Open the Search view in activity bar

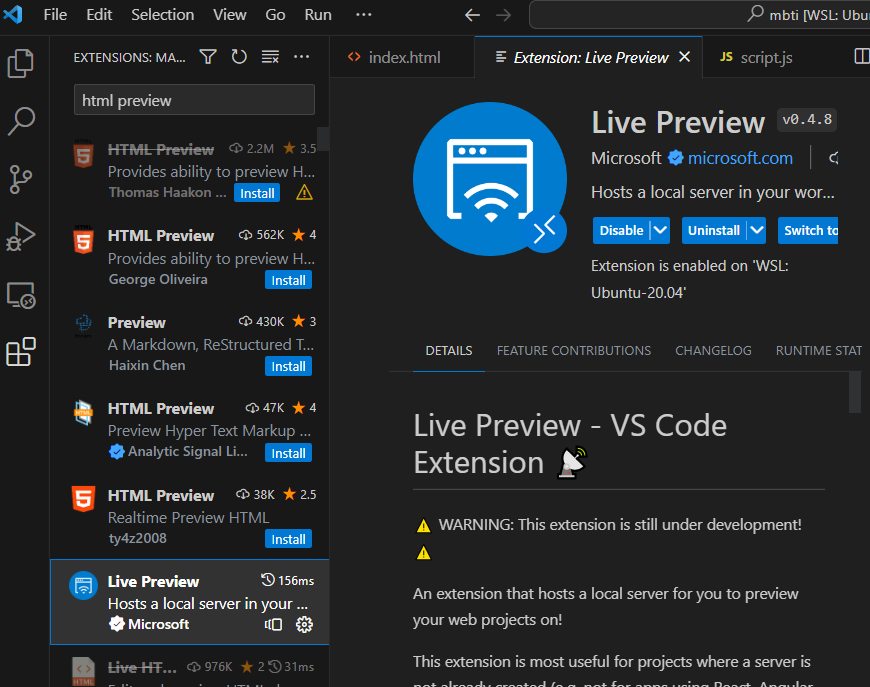coord(21,121)
